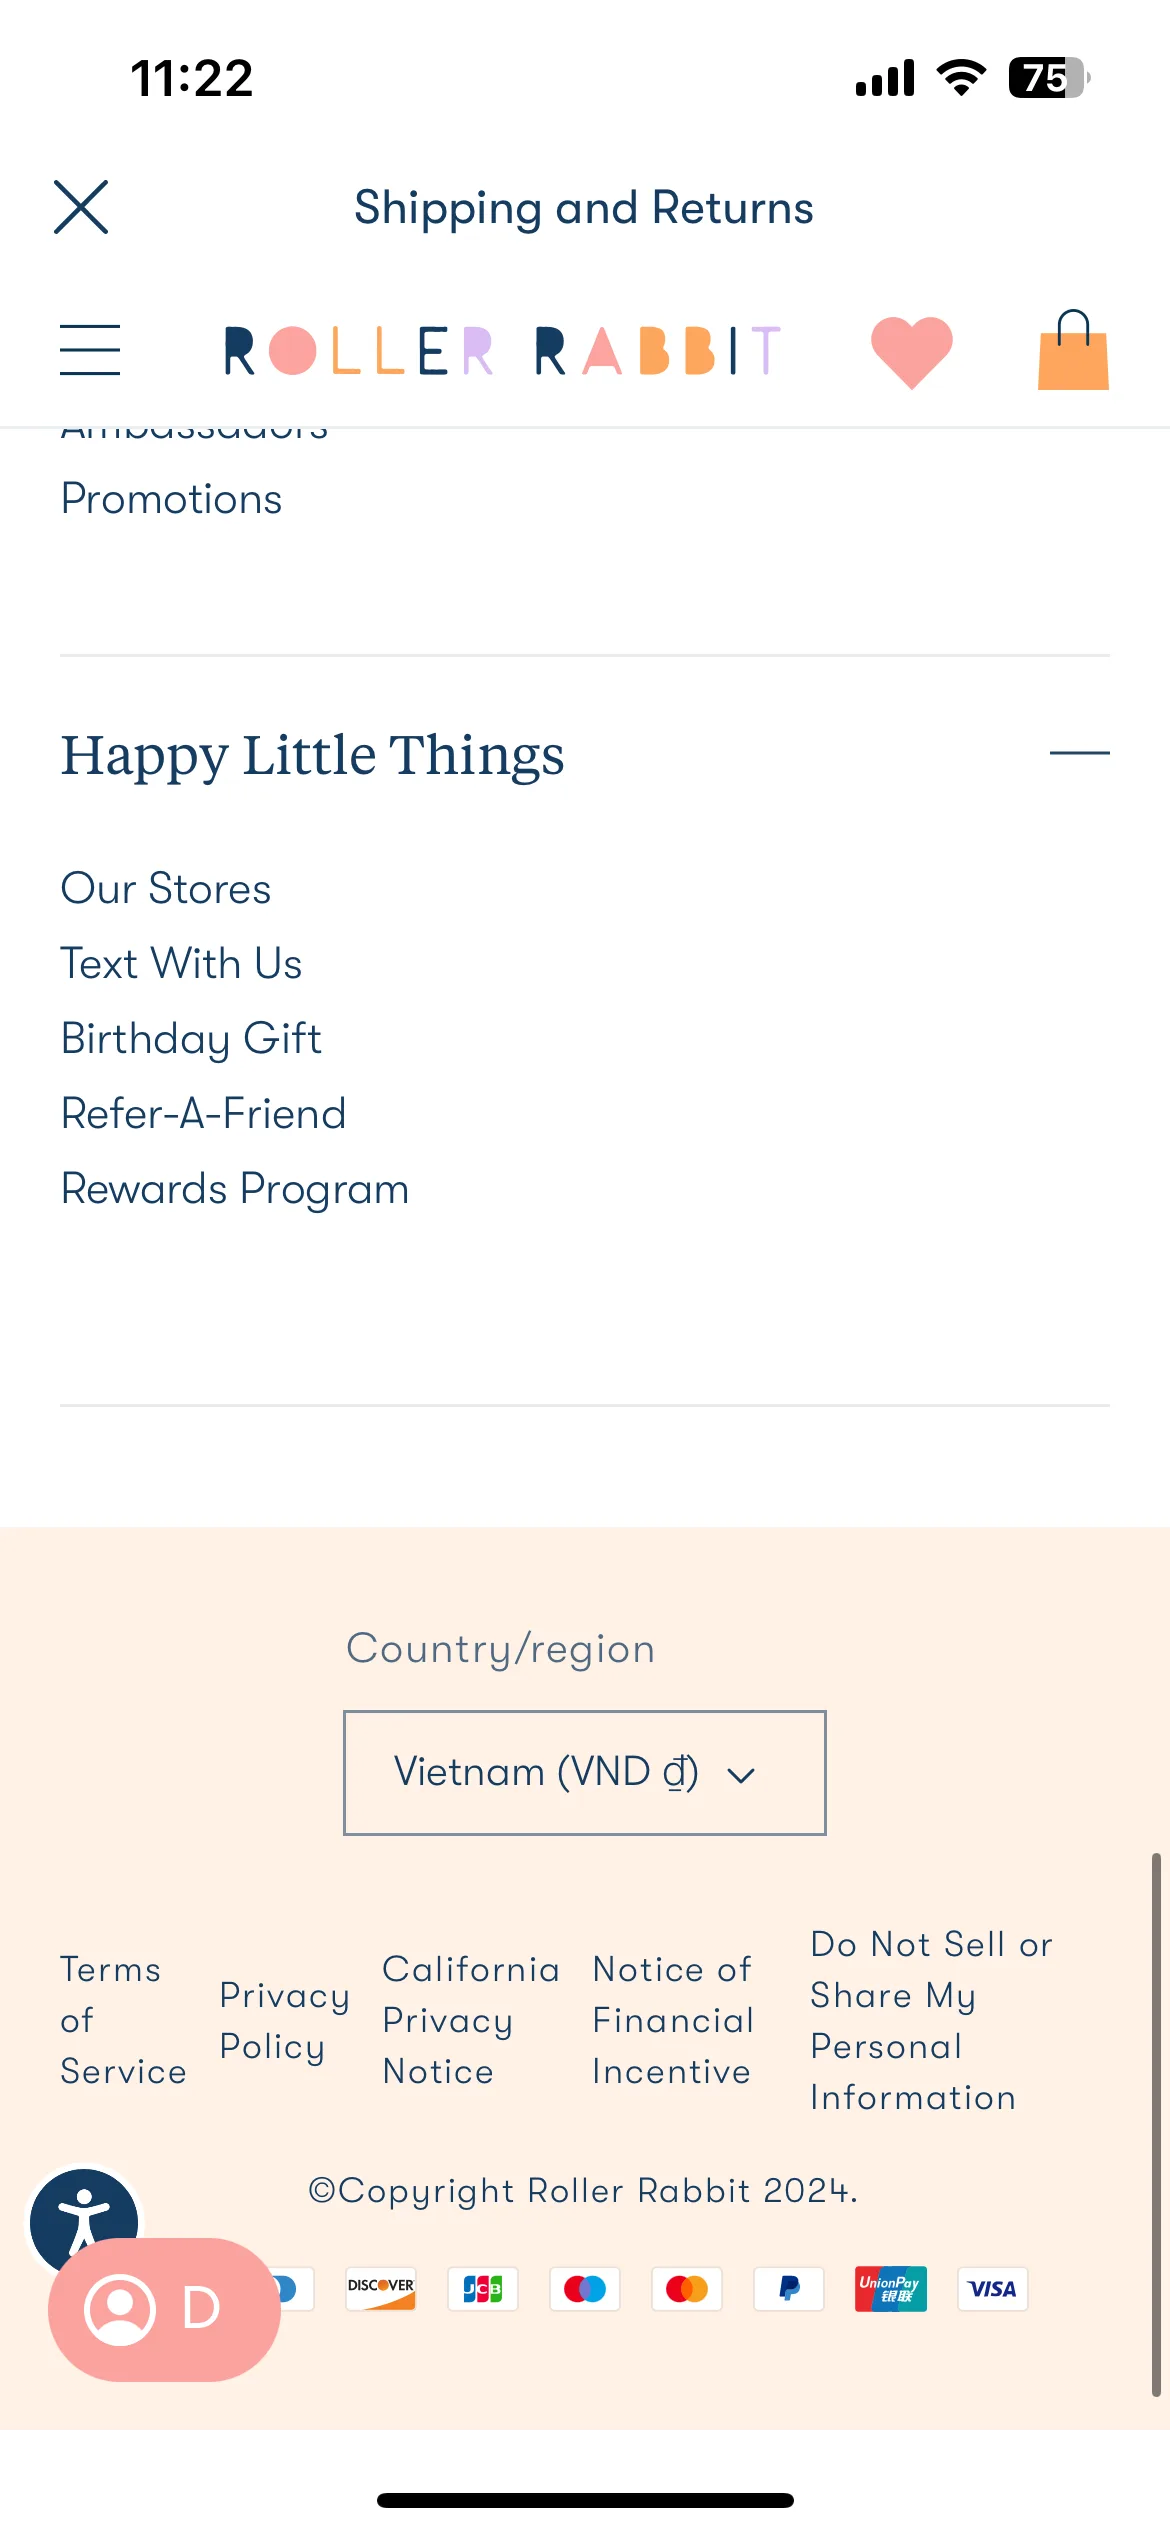Open Our Stores page
This screenshot has height=2532, width=1170.
(166, 888)
